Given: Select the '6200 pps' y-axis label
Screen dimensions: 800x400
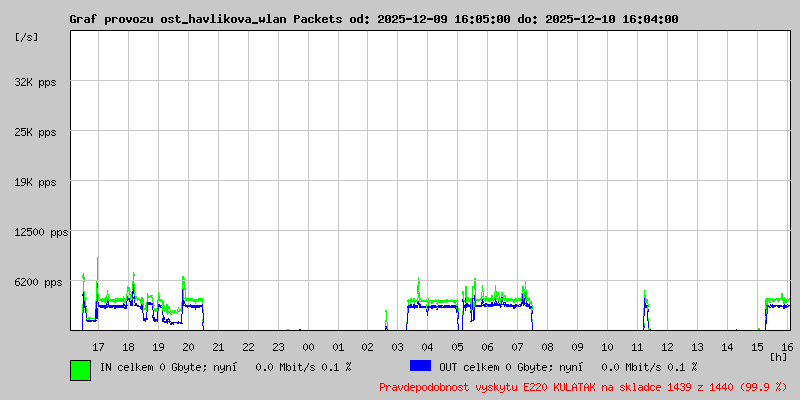Looking at the screenshot, I should [x=38, y=282].
